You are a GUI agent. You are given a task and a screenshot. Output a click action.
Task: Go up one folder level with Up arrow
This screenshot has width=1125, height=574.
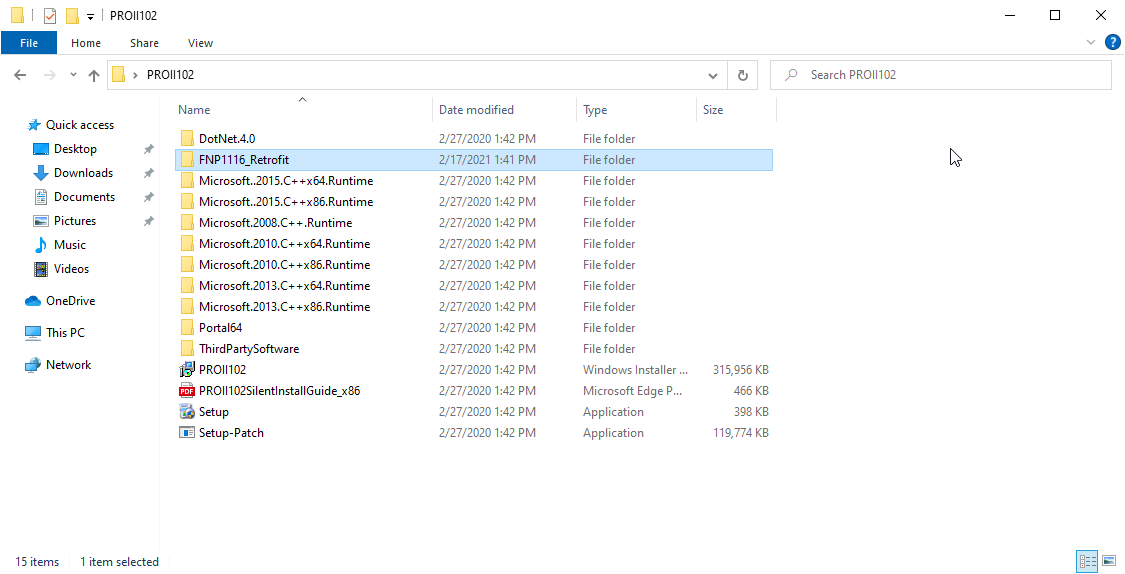coord(94,75)
